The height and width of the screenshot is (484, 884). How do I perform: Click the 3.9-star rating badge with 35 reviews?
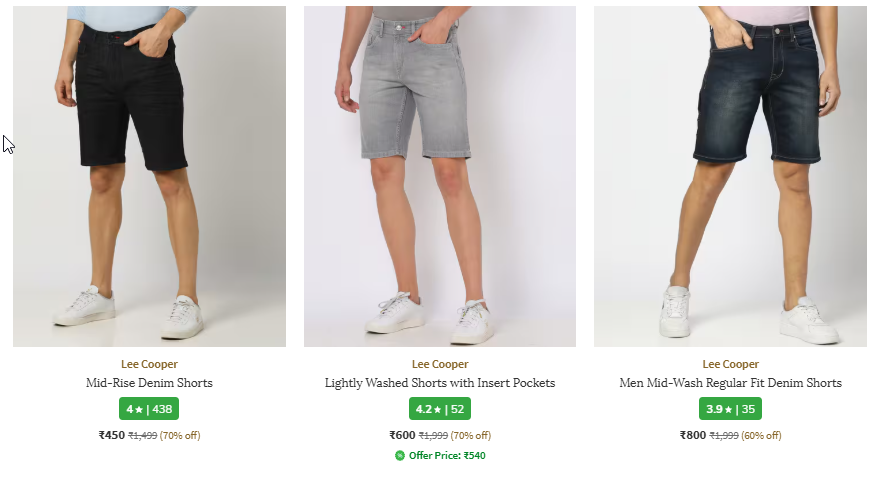click(x=730, y=409)
